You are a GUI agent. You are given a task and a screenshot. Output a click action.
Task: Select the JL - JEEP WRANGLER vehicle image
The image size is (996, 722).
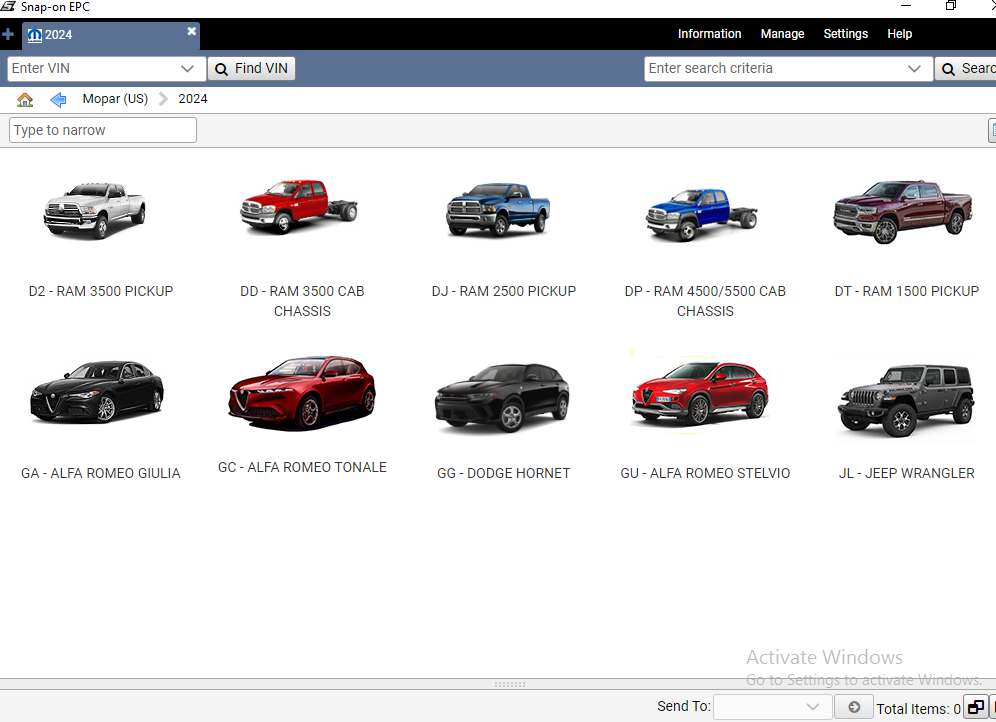pos(905,401)
